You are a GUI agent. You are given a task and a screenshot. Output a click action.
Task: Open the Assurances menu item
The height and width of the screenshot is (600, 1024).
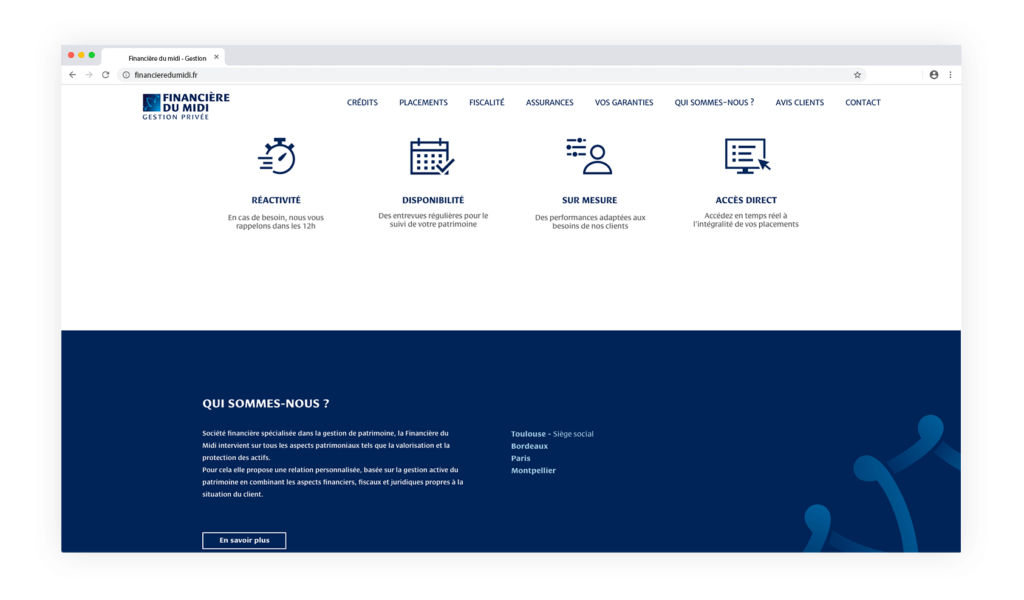tap(549, 103)
